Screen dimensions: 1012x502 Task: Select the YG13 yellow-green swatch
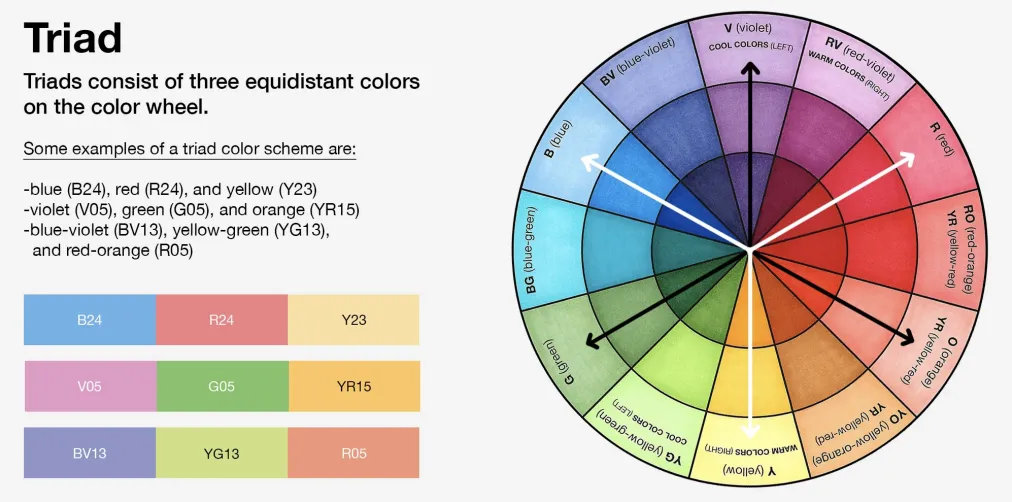tap(222, 453)
